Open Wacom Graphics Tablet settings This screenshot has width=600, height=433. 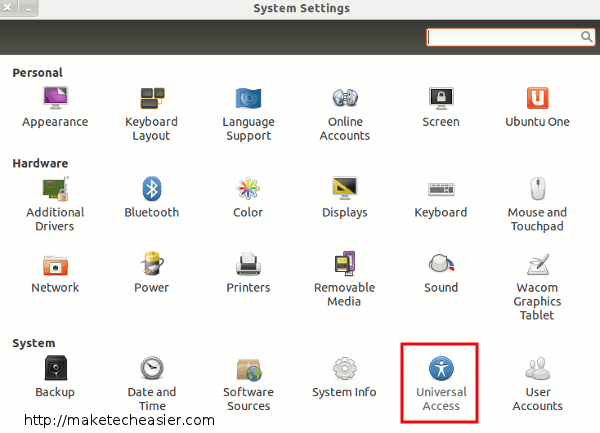(x=537, y=286)
